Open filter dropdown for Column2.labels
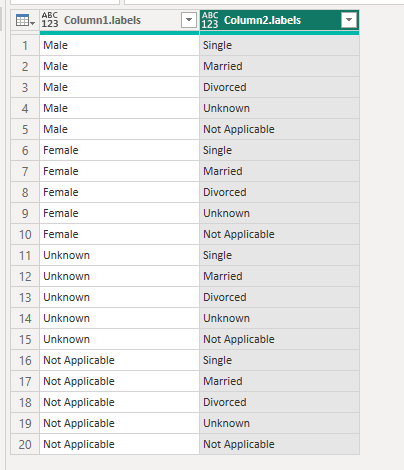The image size is (404, 470). 349,20
